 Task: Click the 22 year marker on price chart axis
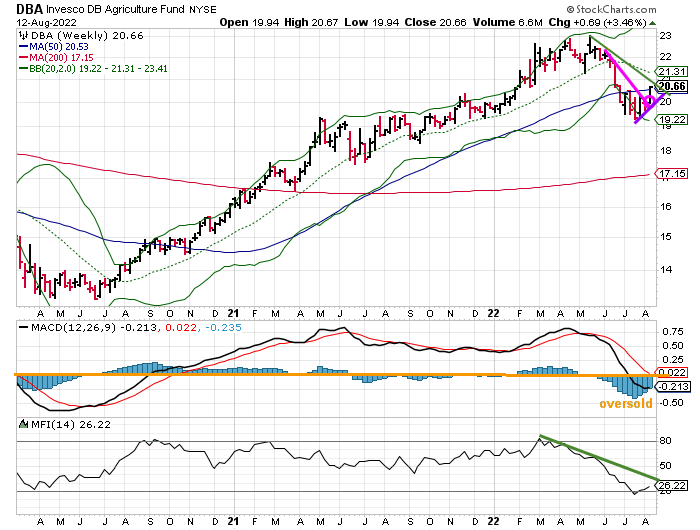tap(493, 313)
